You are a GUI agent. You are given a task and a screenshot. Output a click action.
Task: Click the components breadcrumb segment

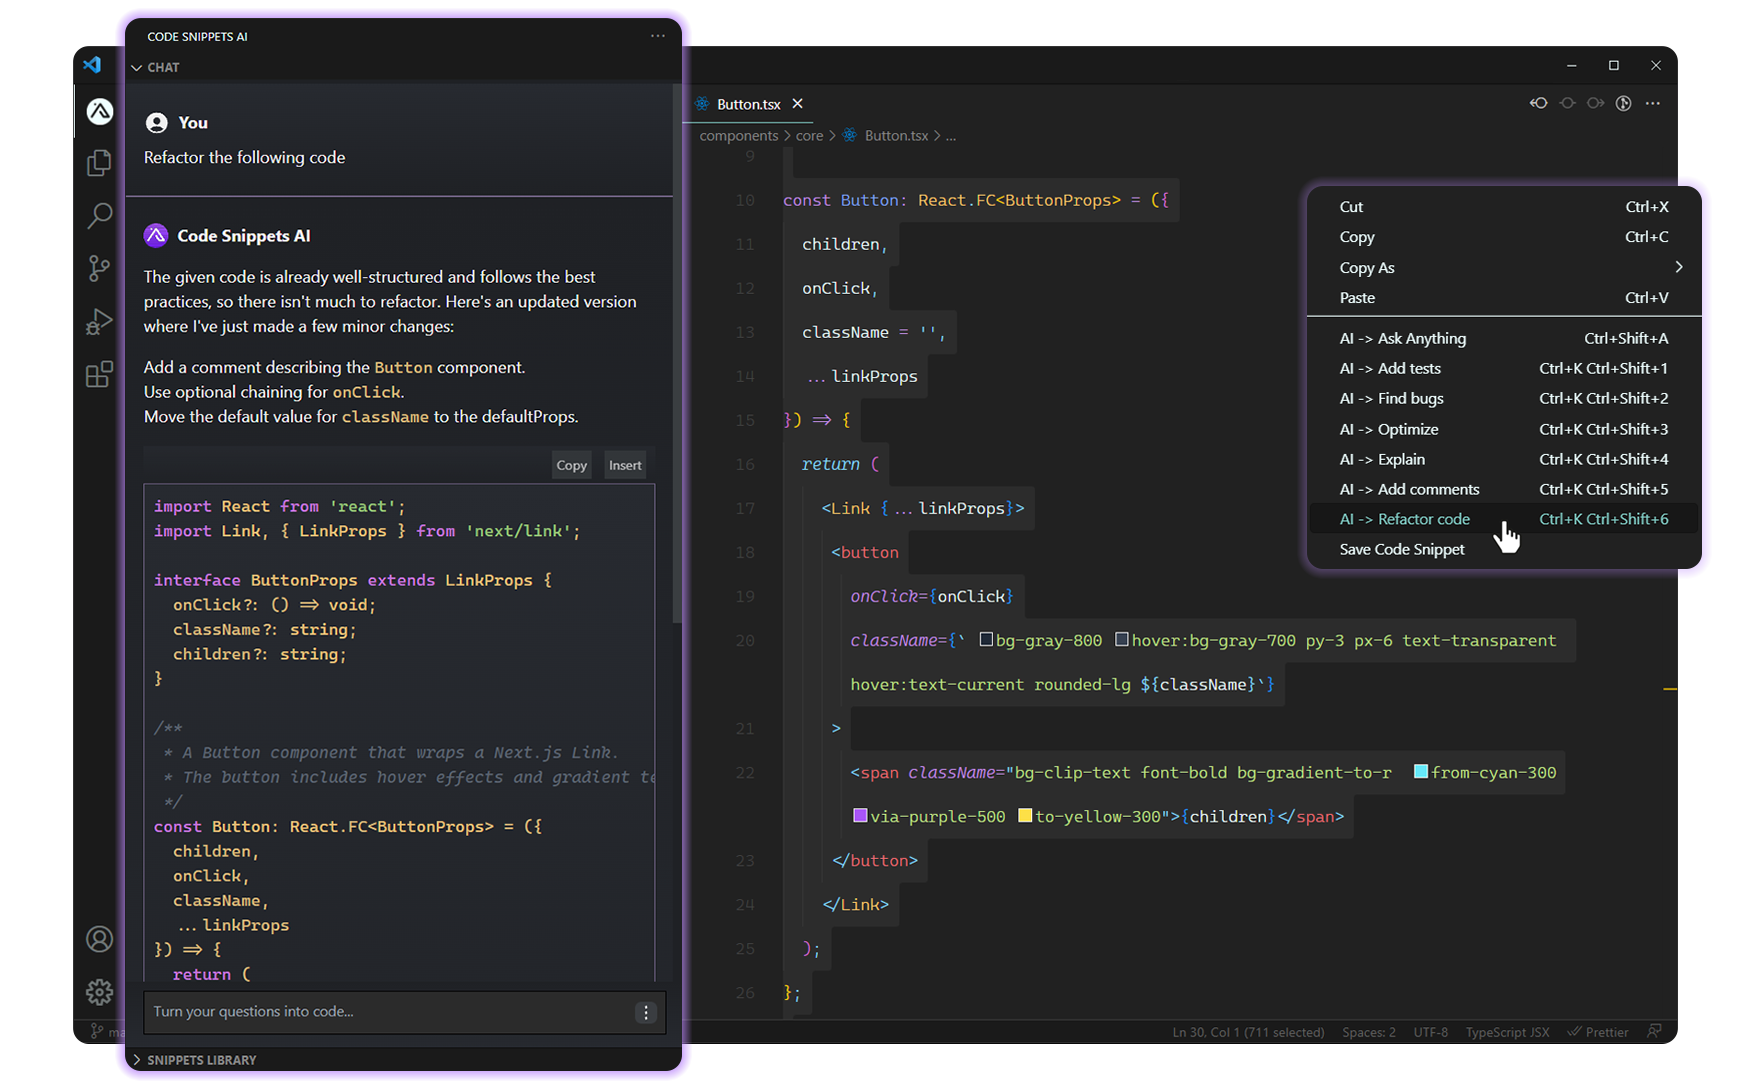[738, 136]
